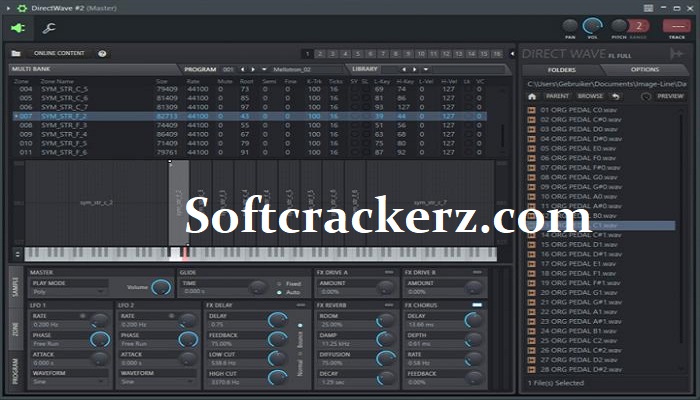Click file icon of 28 ORG PEDAL D#2.wav
Screen dimensions: 700x400
[x=531, y=369]
